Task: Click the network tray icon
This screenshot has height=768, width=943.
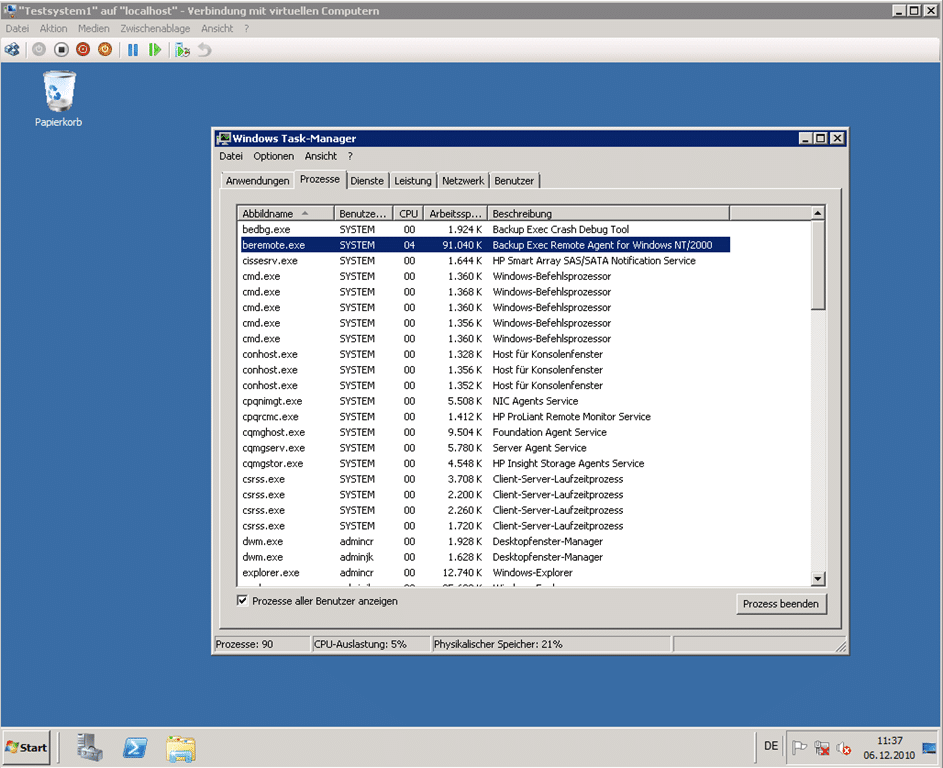Action: [822, 748]
